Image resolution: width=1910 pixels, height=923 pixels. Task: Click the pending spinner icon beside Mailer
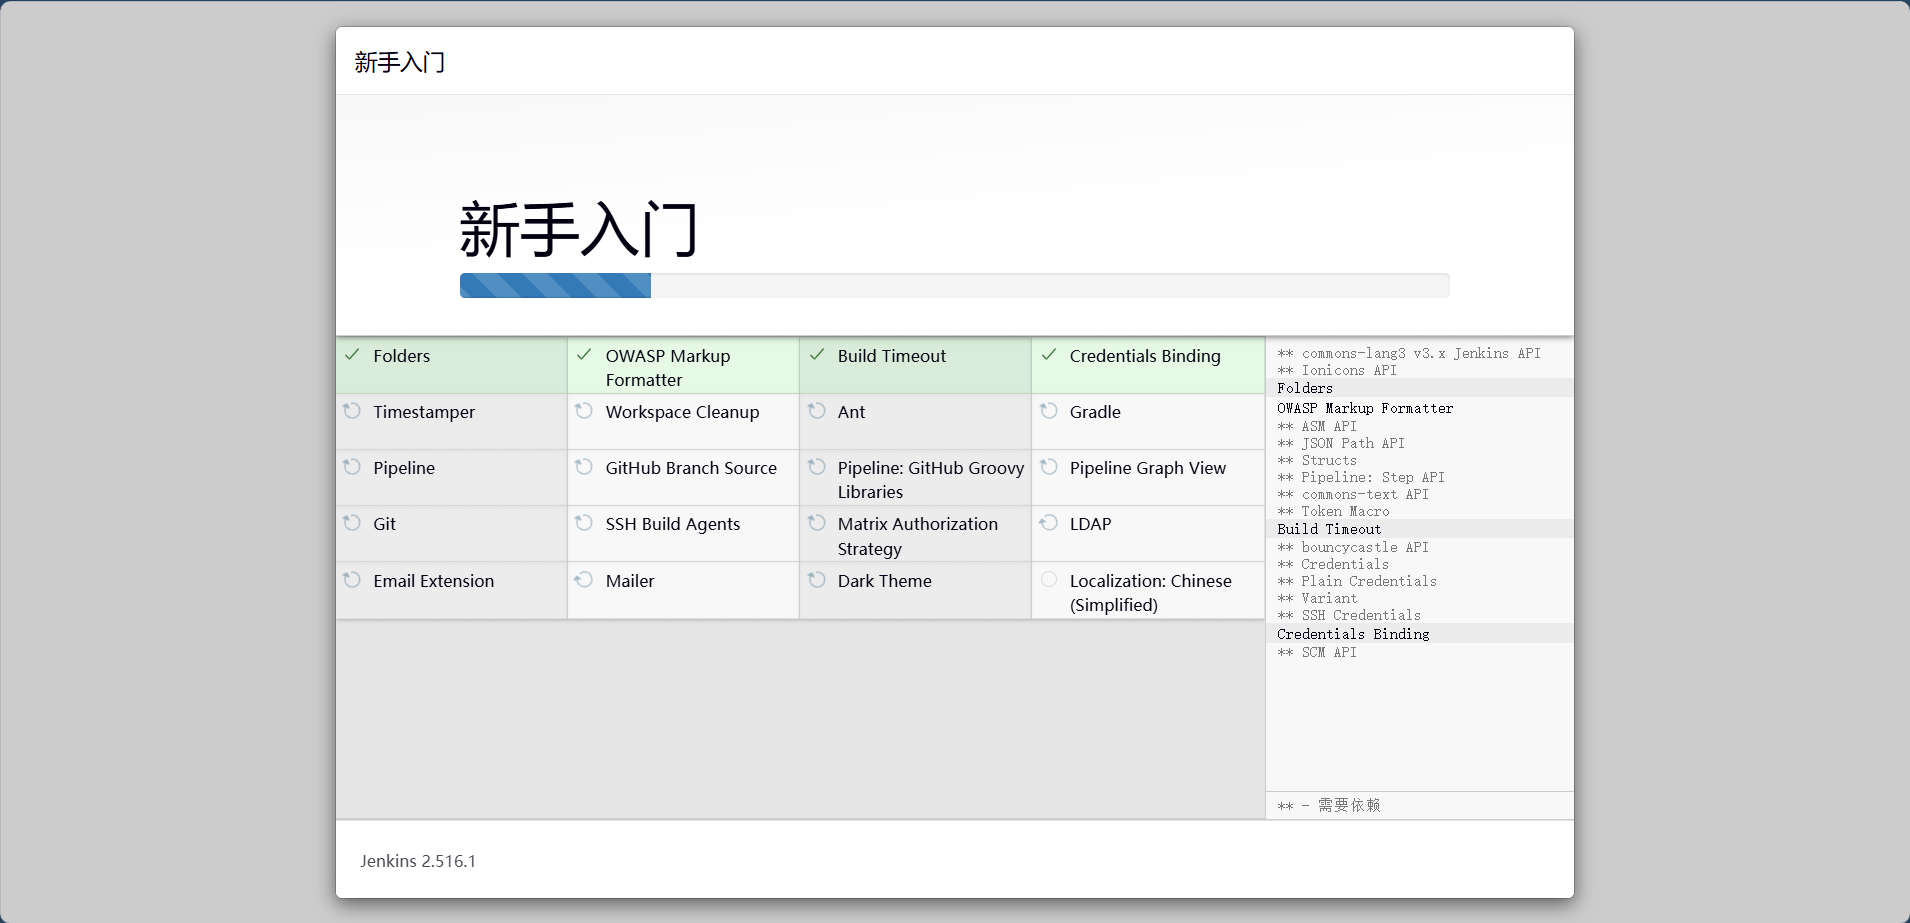(584, 580)
